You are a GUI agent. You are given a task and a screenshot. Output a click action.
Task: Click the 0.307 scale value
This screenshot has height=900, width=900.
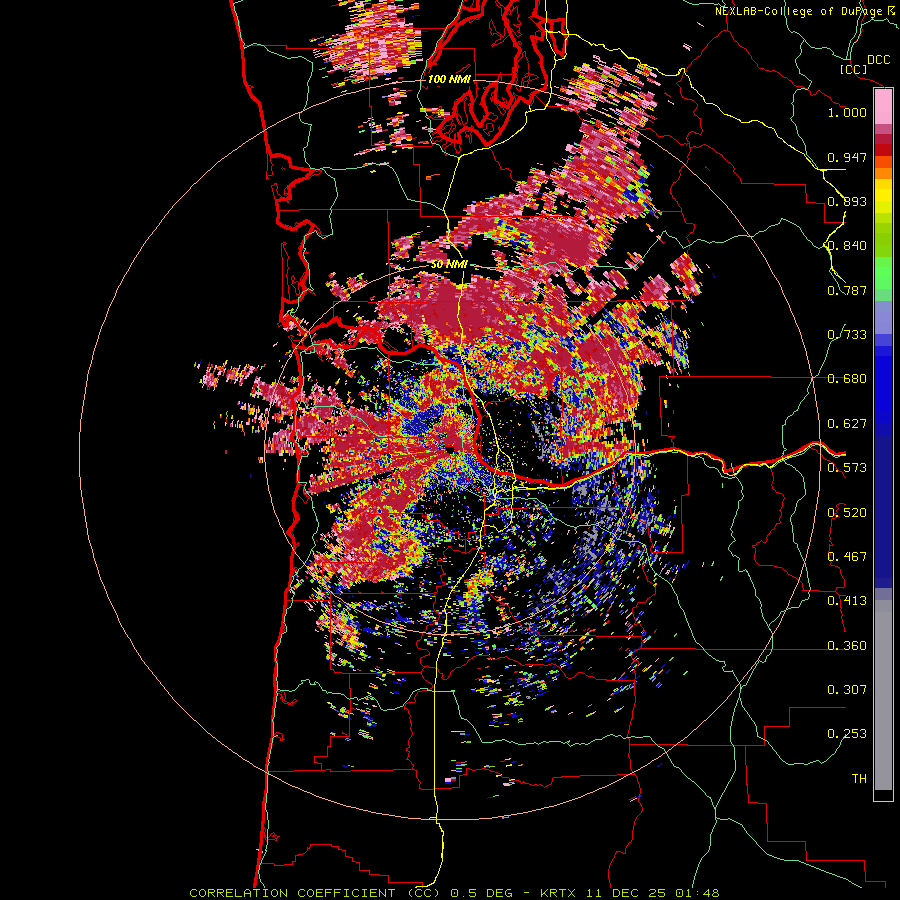coord(847,690)
